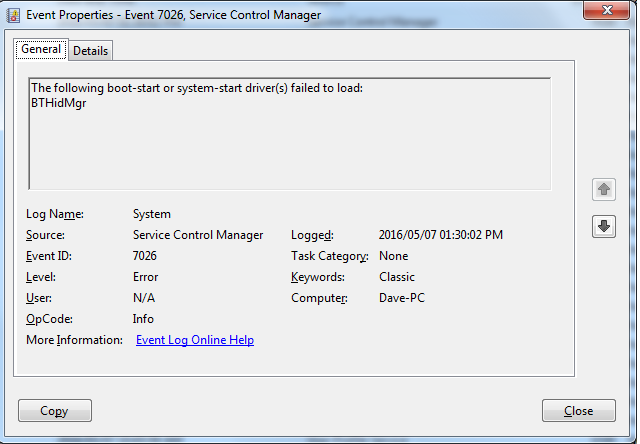Click the OpCode value Info

pos(143,319)
